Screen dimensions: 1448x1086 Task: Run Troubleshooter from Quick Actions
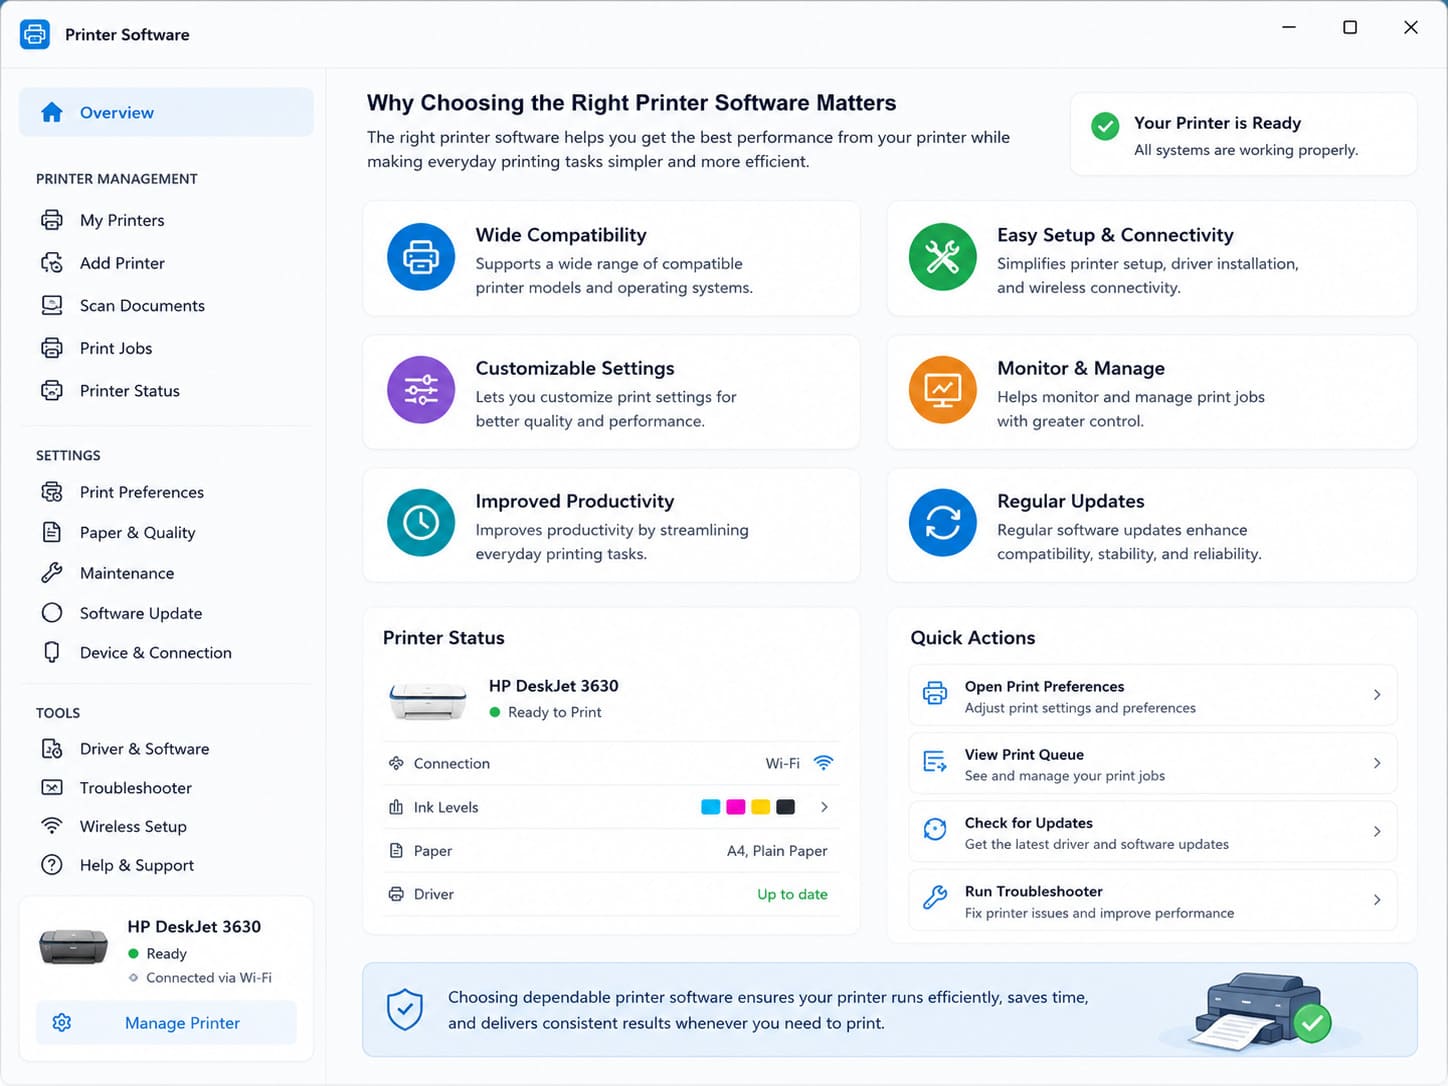pyautogui.click(x=1152, y=900)
